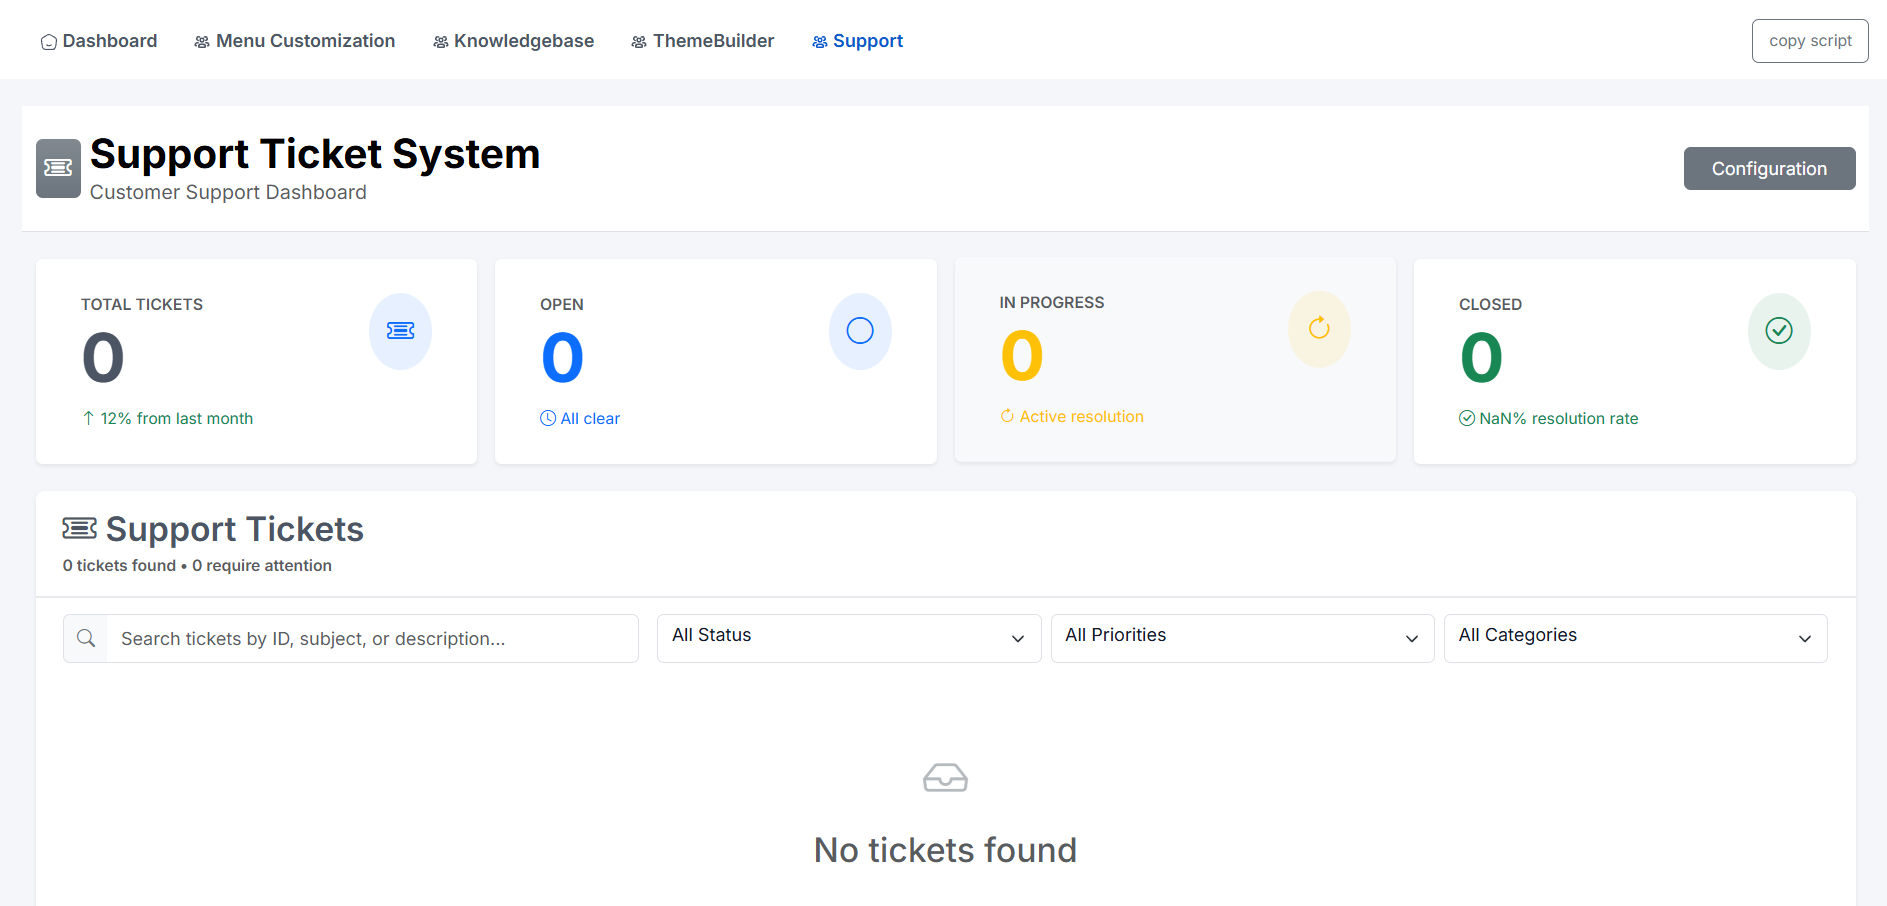Go to the Dashboard nav item

pyautogui.click(x=99, y=41)
